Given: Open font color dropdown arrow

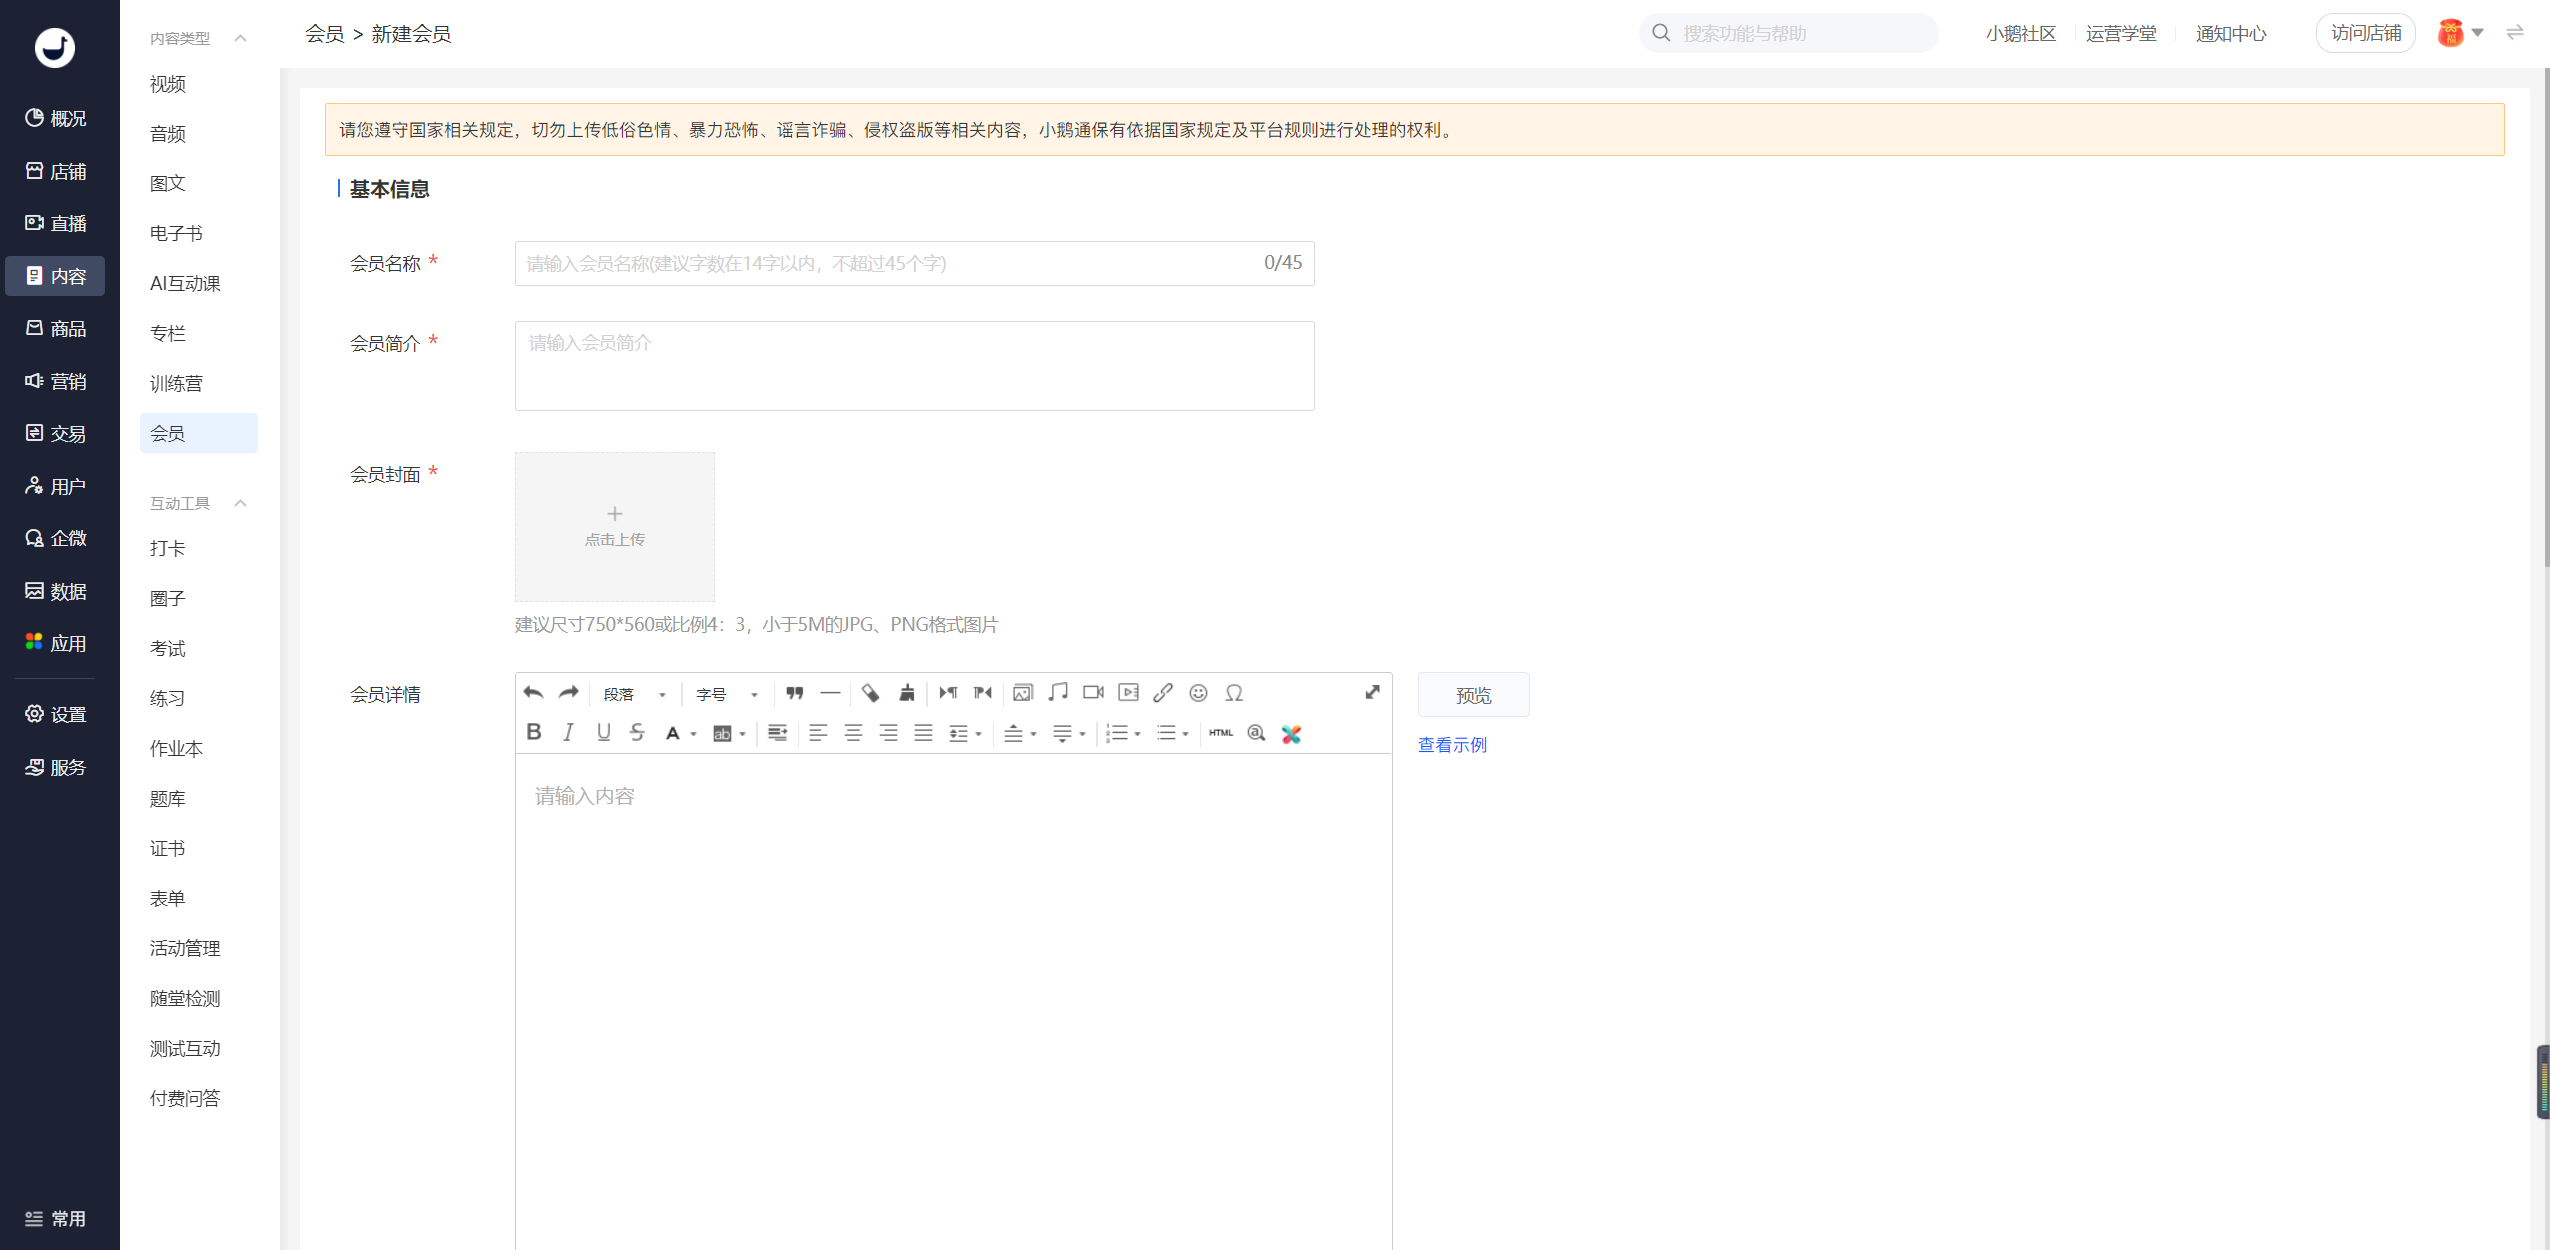Looking at the screenshot, I should [x=693, y=734].
